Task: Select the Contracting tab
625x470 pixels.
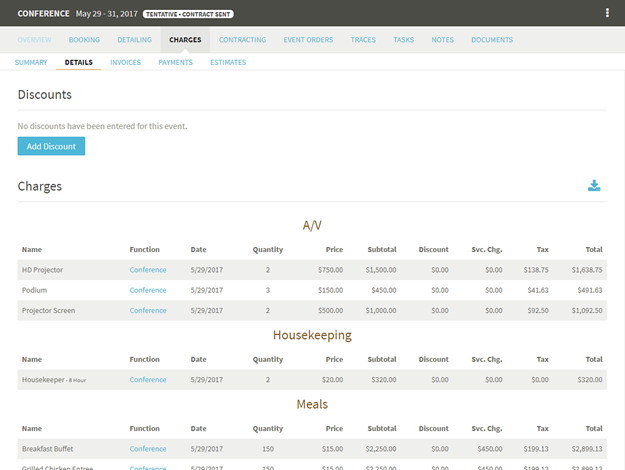Action: [242, 40]
